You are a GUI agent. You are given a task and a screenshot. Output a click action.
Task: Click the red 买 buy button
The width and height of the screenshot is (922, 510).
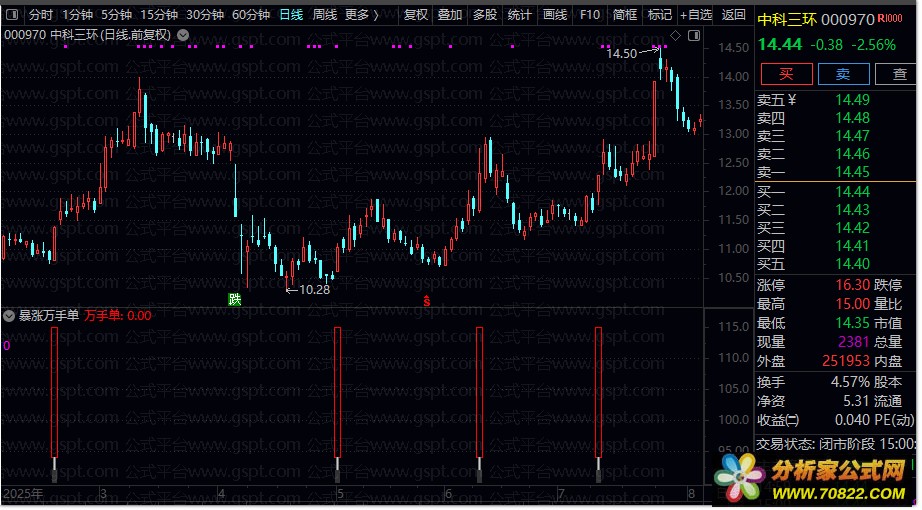[787, 74]
